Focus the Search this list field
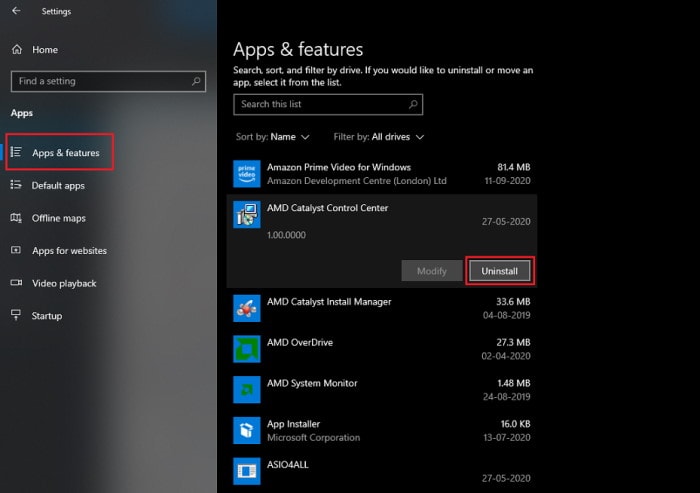 click(328, 104)
